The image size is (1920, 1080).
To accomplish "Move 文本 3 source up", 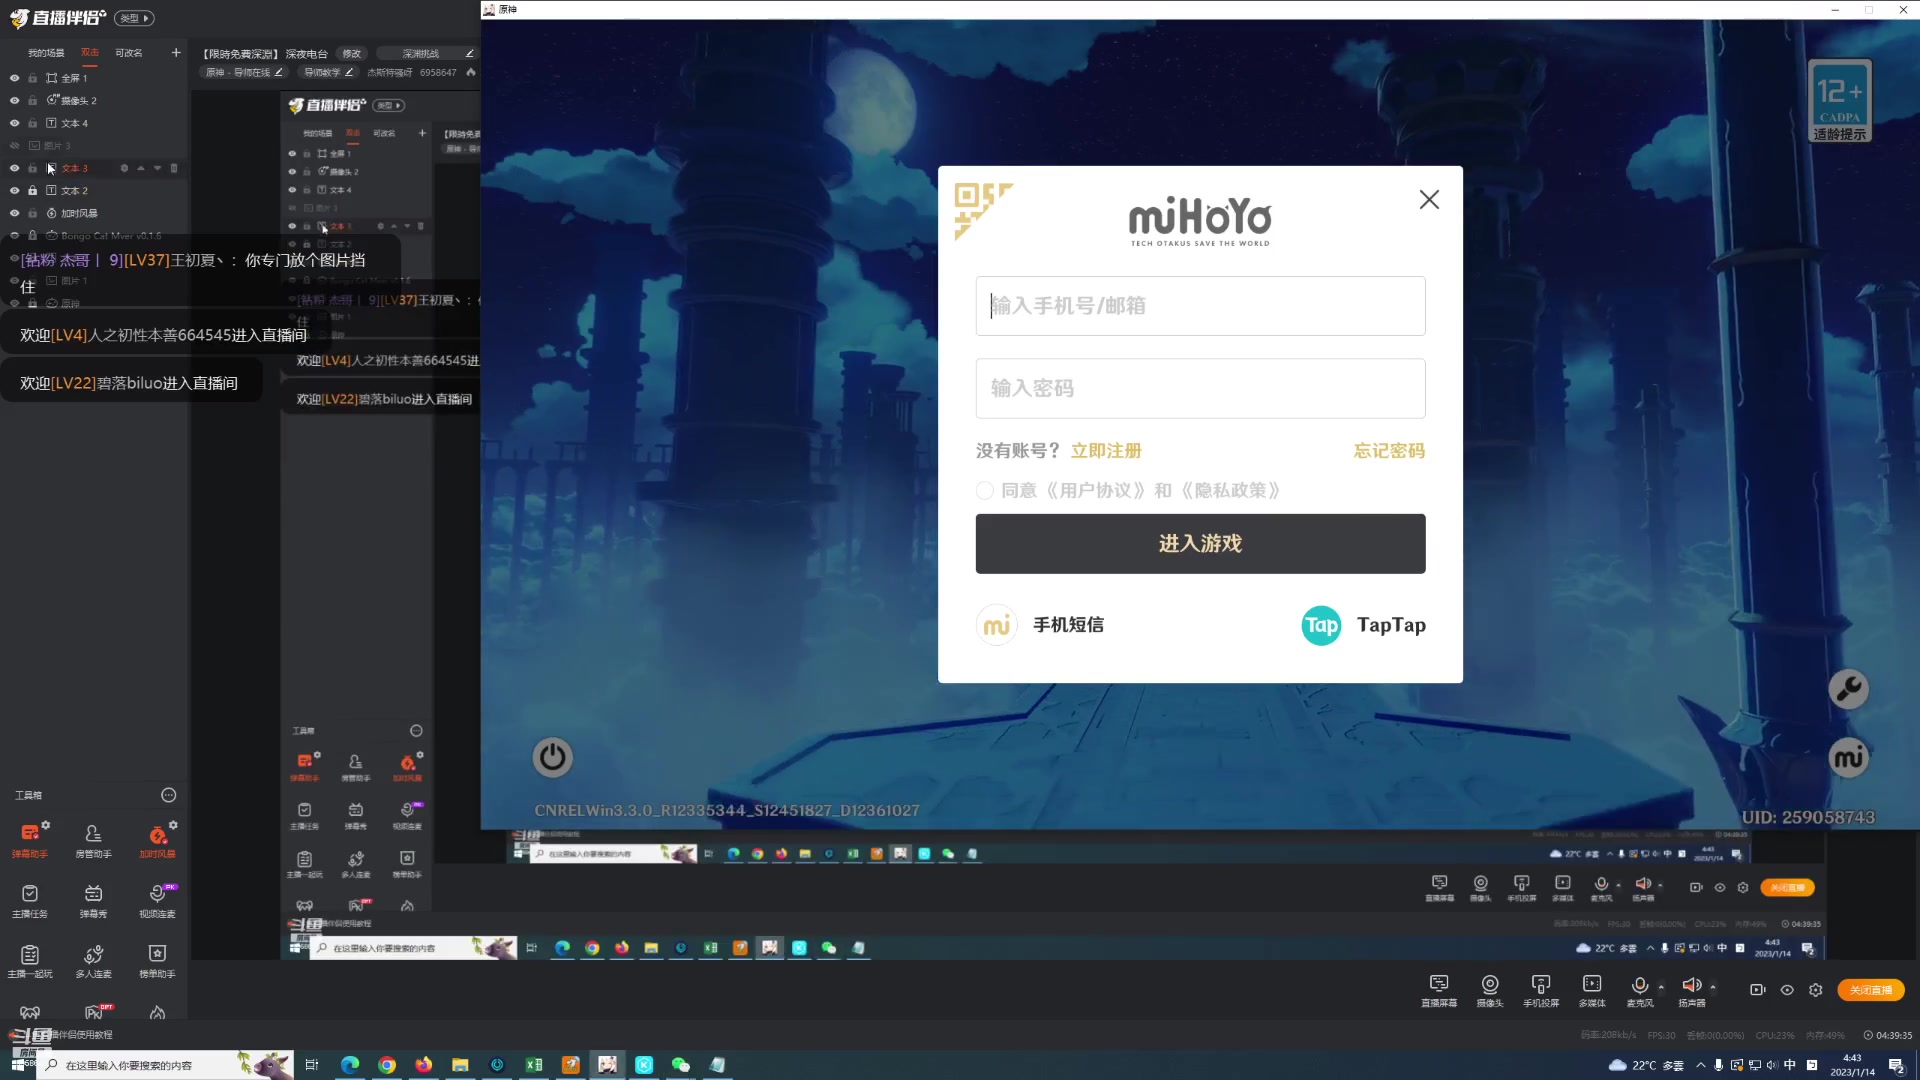I will pos(141,168).
